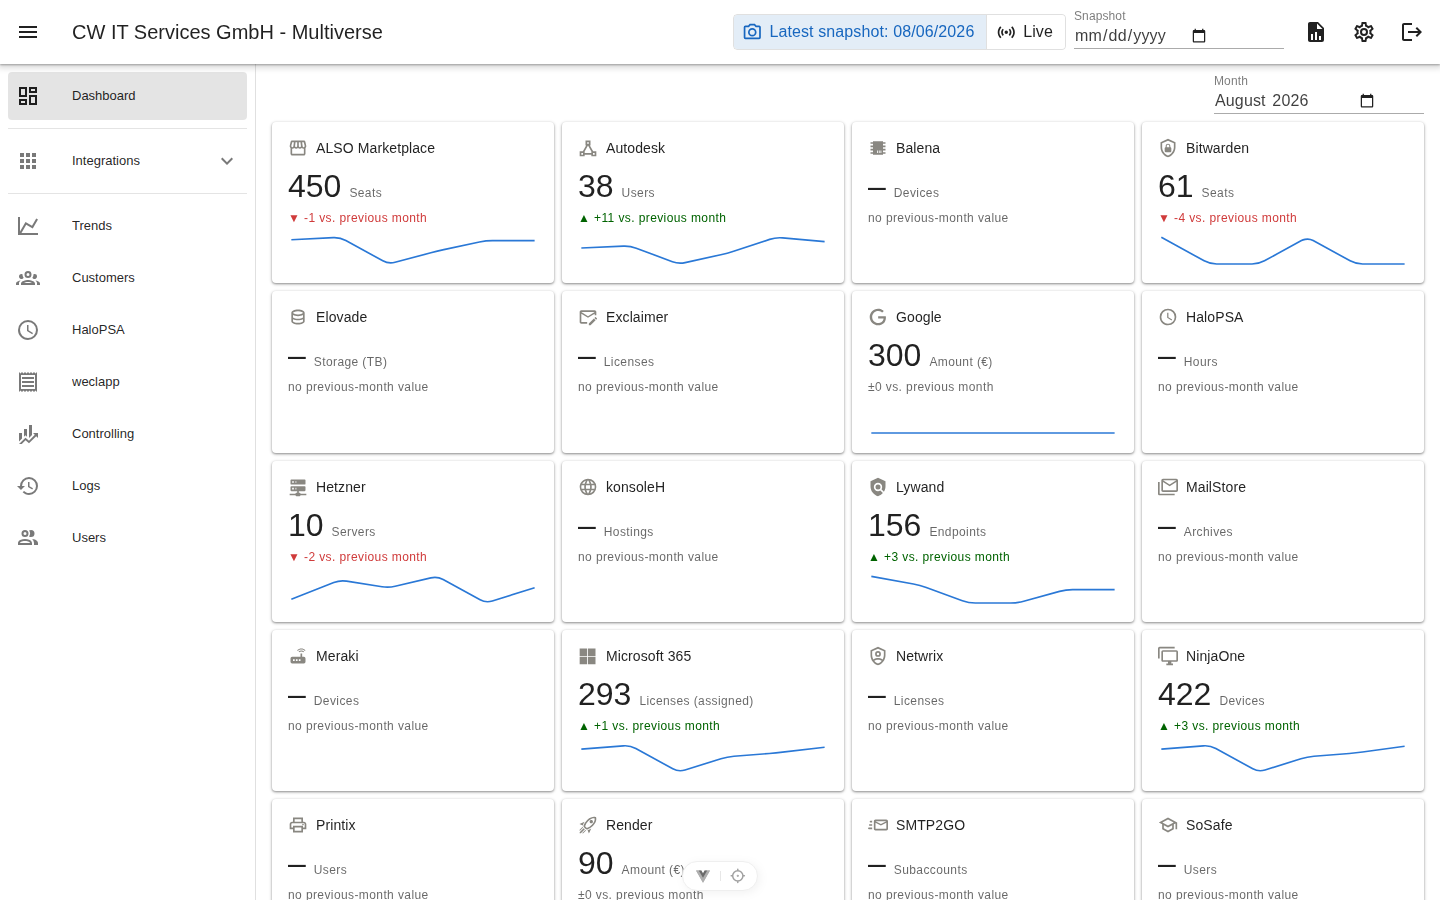Viewport: 1440px width, 900px height.
Task: Click the Bitwarden sparkline chart
Action: point(1283,251)
